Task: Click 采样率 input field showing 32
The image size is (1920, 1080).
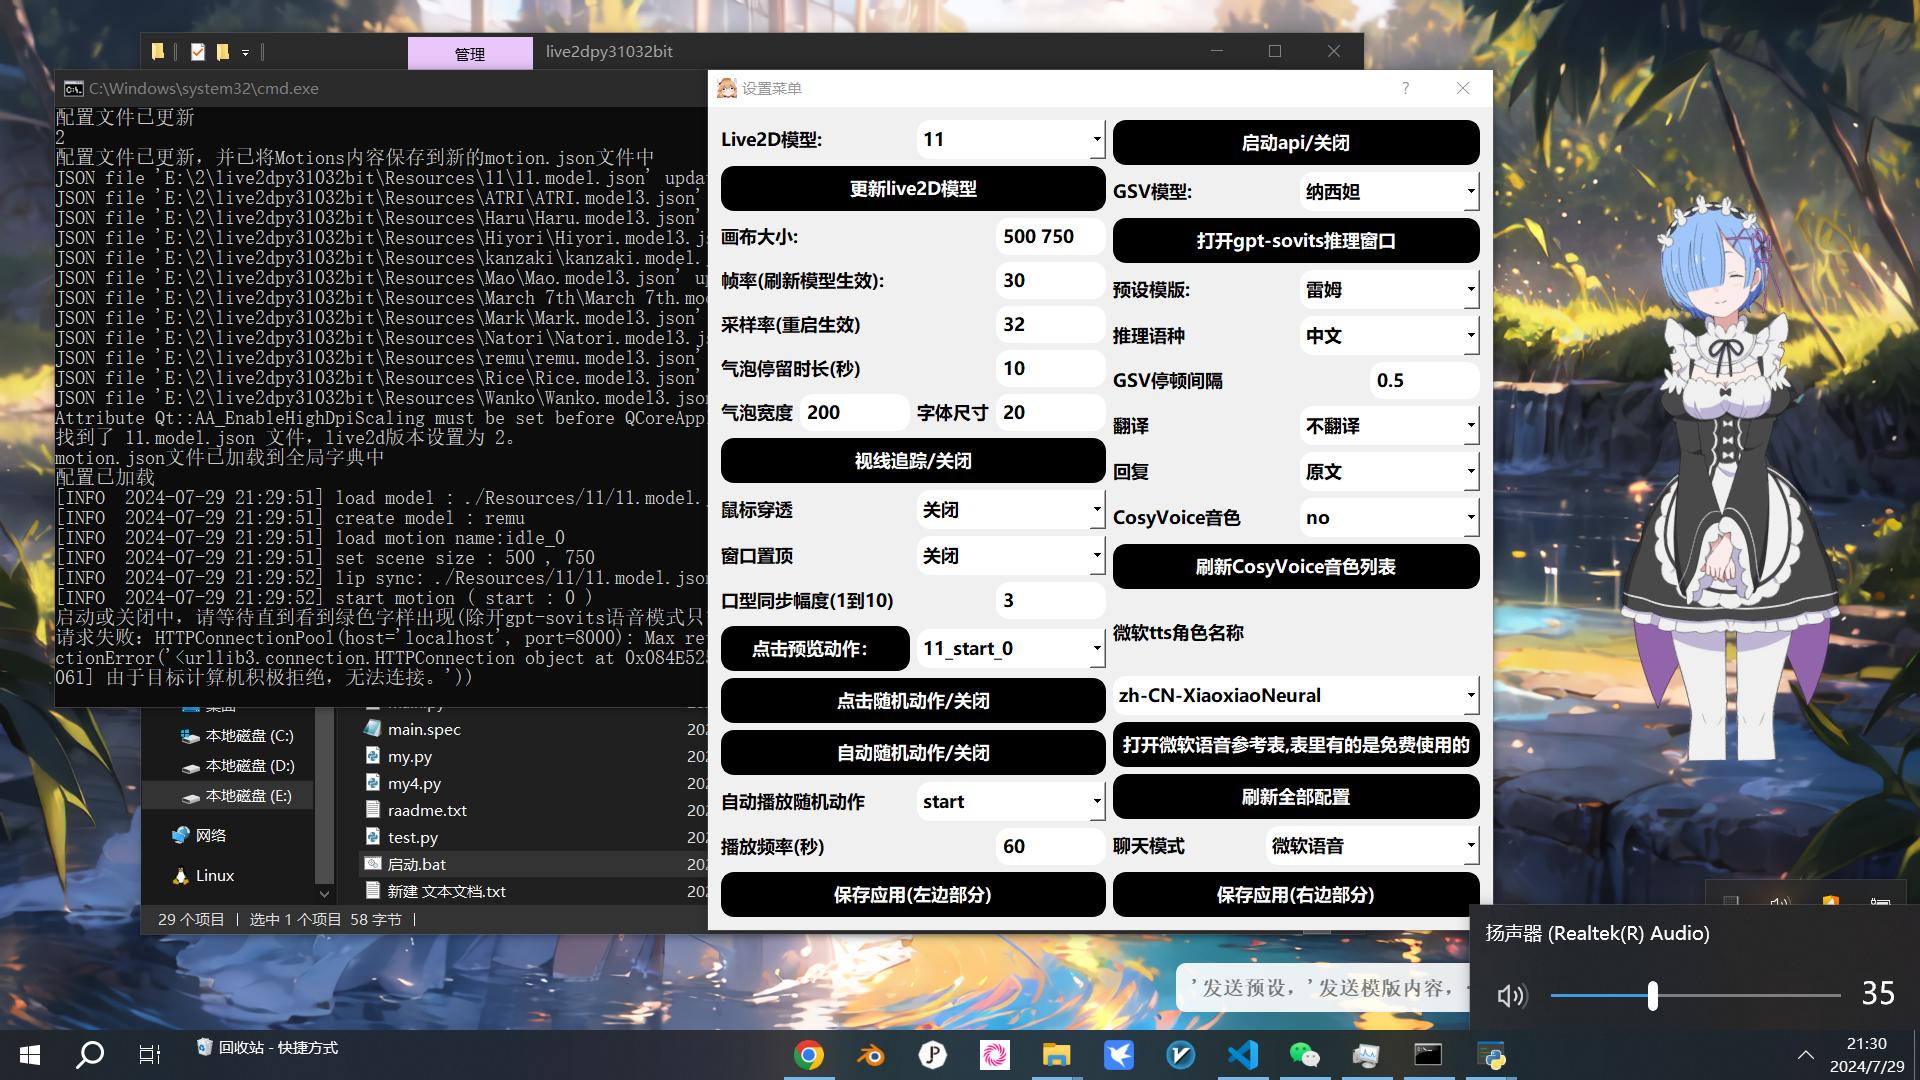Action: pos(1050,325)
